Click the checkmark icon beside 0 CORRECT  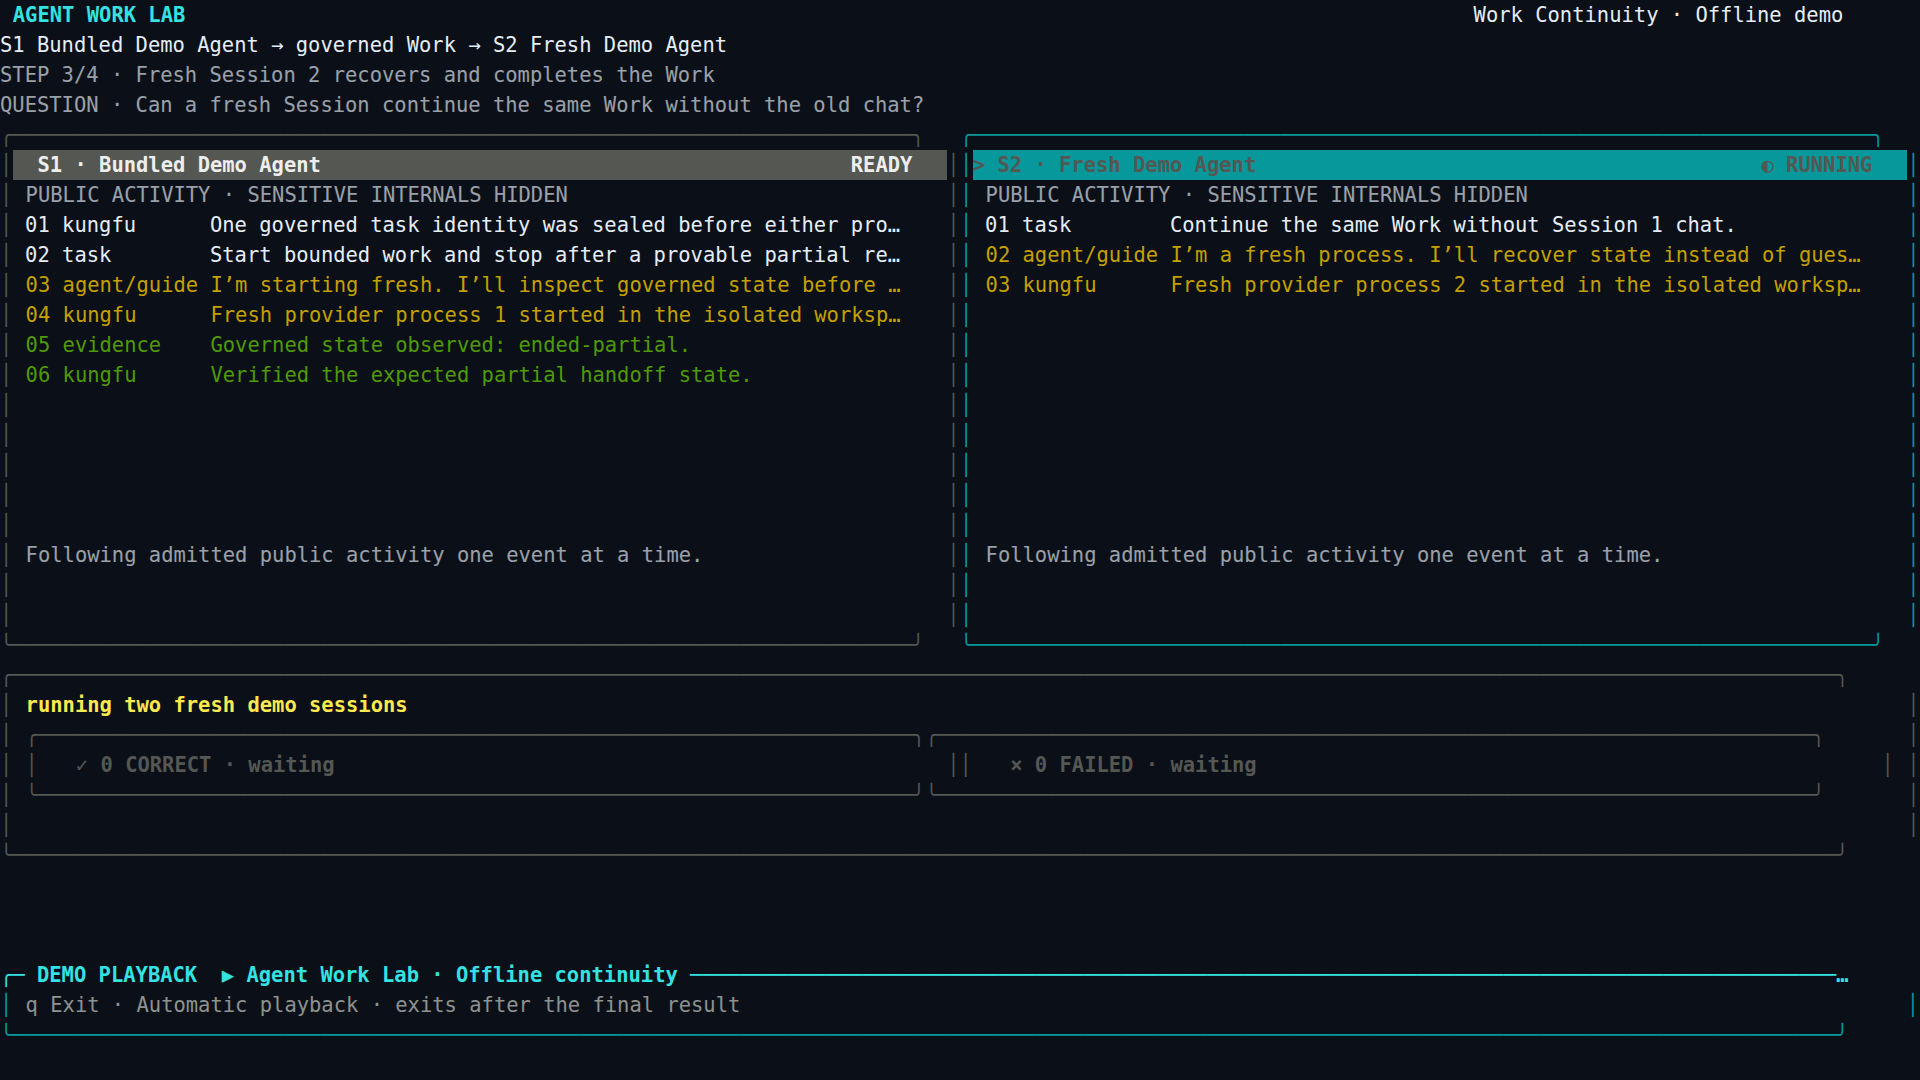coord(81,766)
